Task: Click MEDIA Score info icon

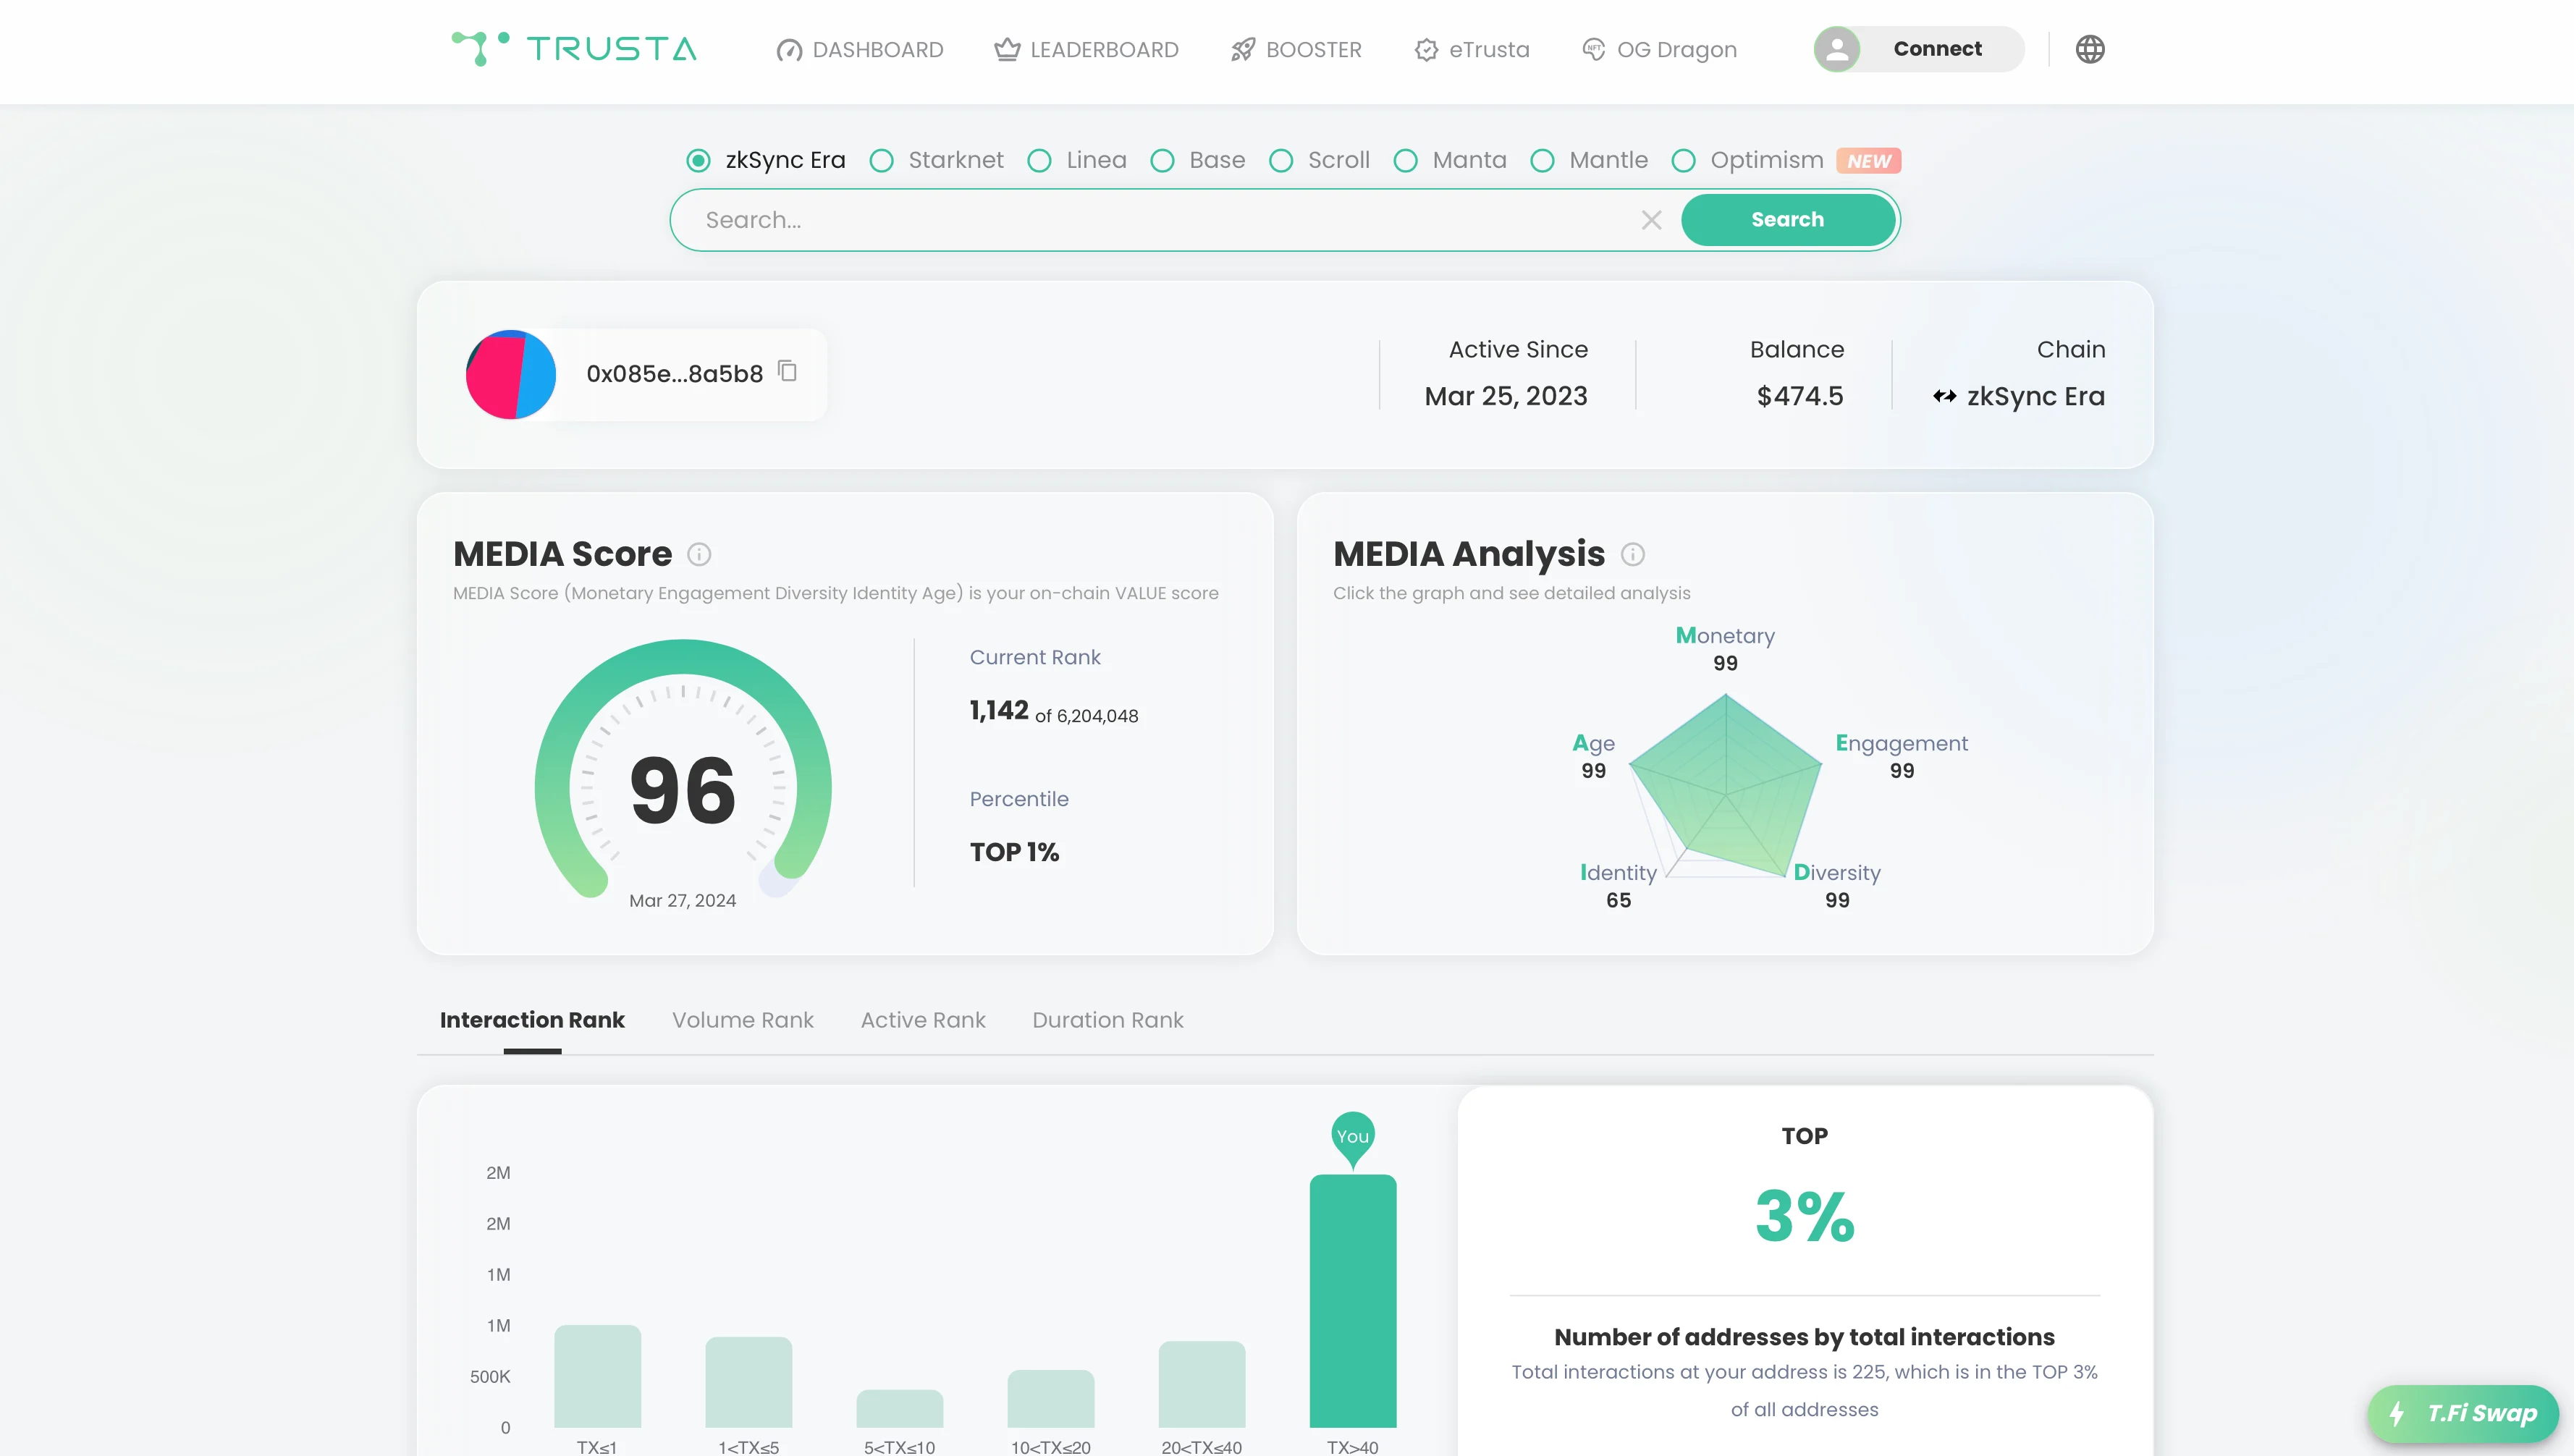Action: 699,554
